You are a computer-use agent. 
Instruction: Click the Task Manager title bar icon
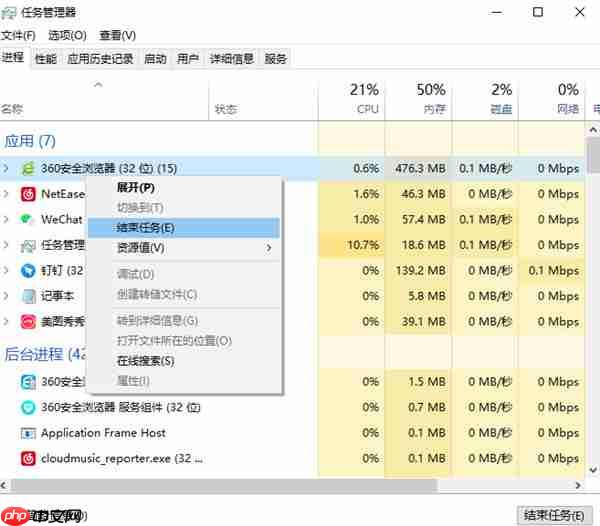9,12
